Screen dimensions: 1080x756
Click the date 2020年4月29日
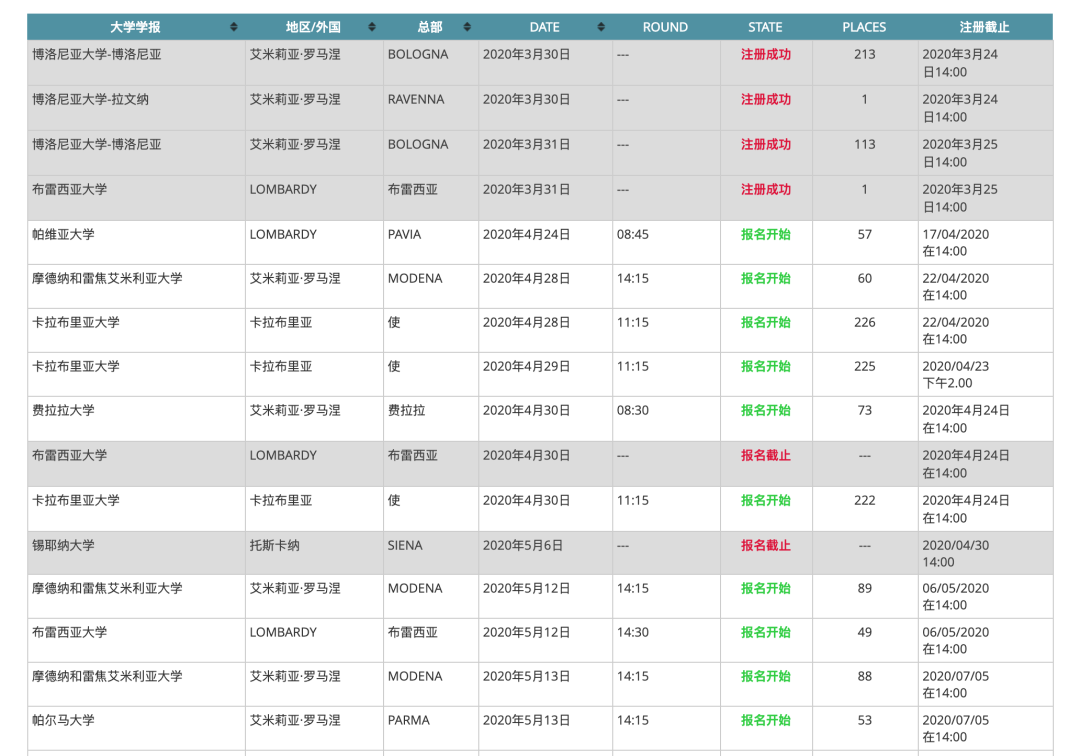(526, 366)
